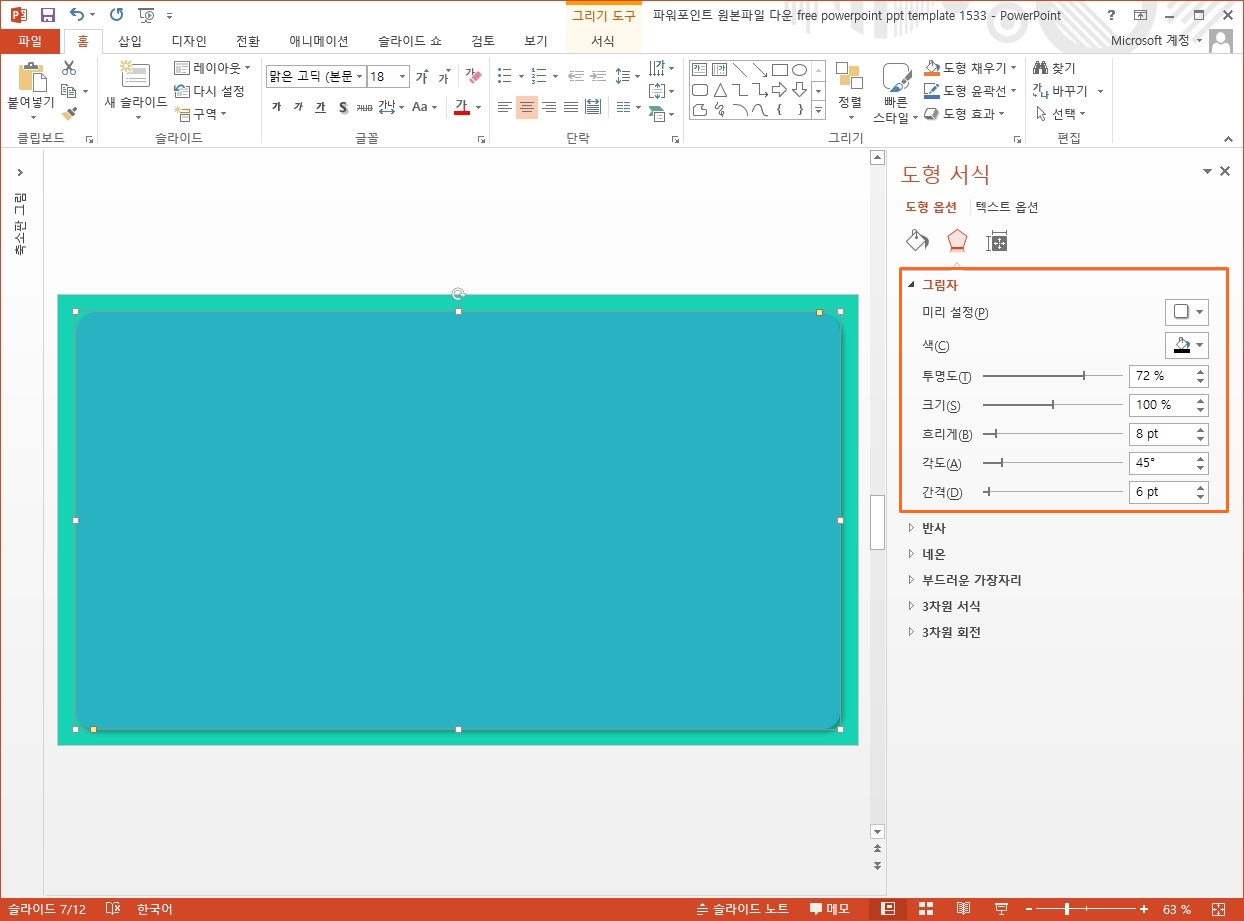
Task: Open the 디자인 Design ribbon tab
Action: (189, 41)
